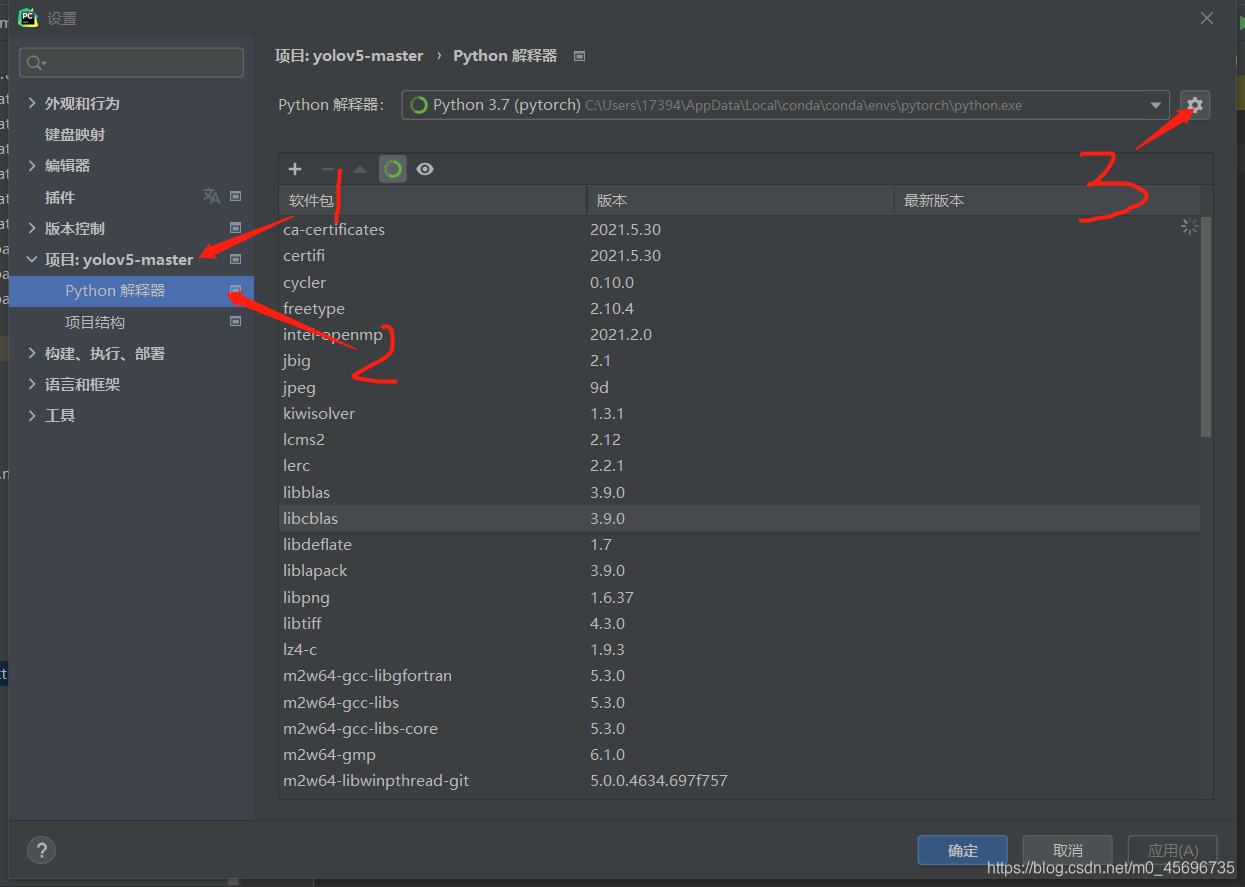Screen dimensions: 1245x887
Task: Select the m2w64-gmp package row
Action: pyautogui.click(x=739, y=755)
